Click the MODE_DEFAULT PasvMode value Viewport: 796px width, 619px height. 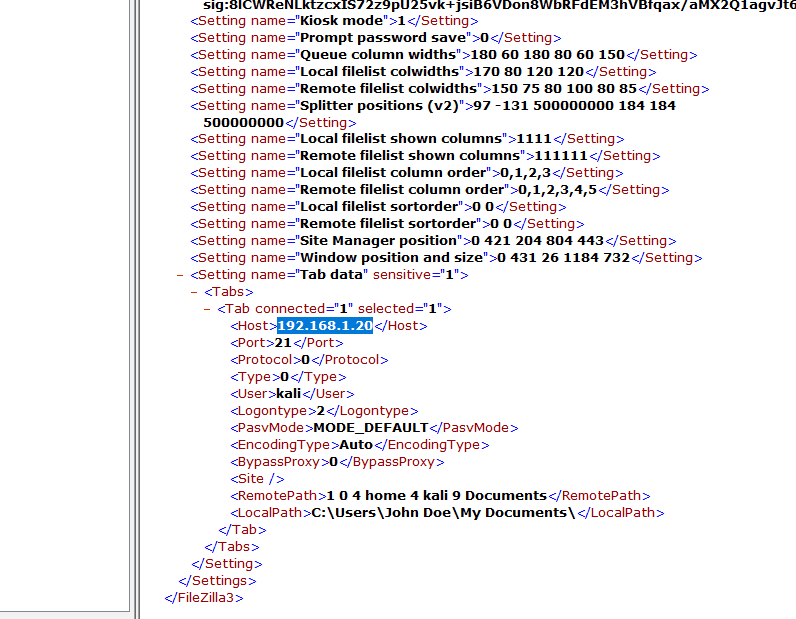pos(371,428)
